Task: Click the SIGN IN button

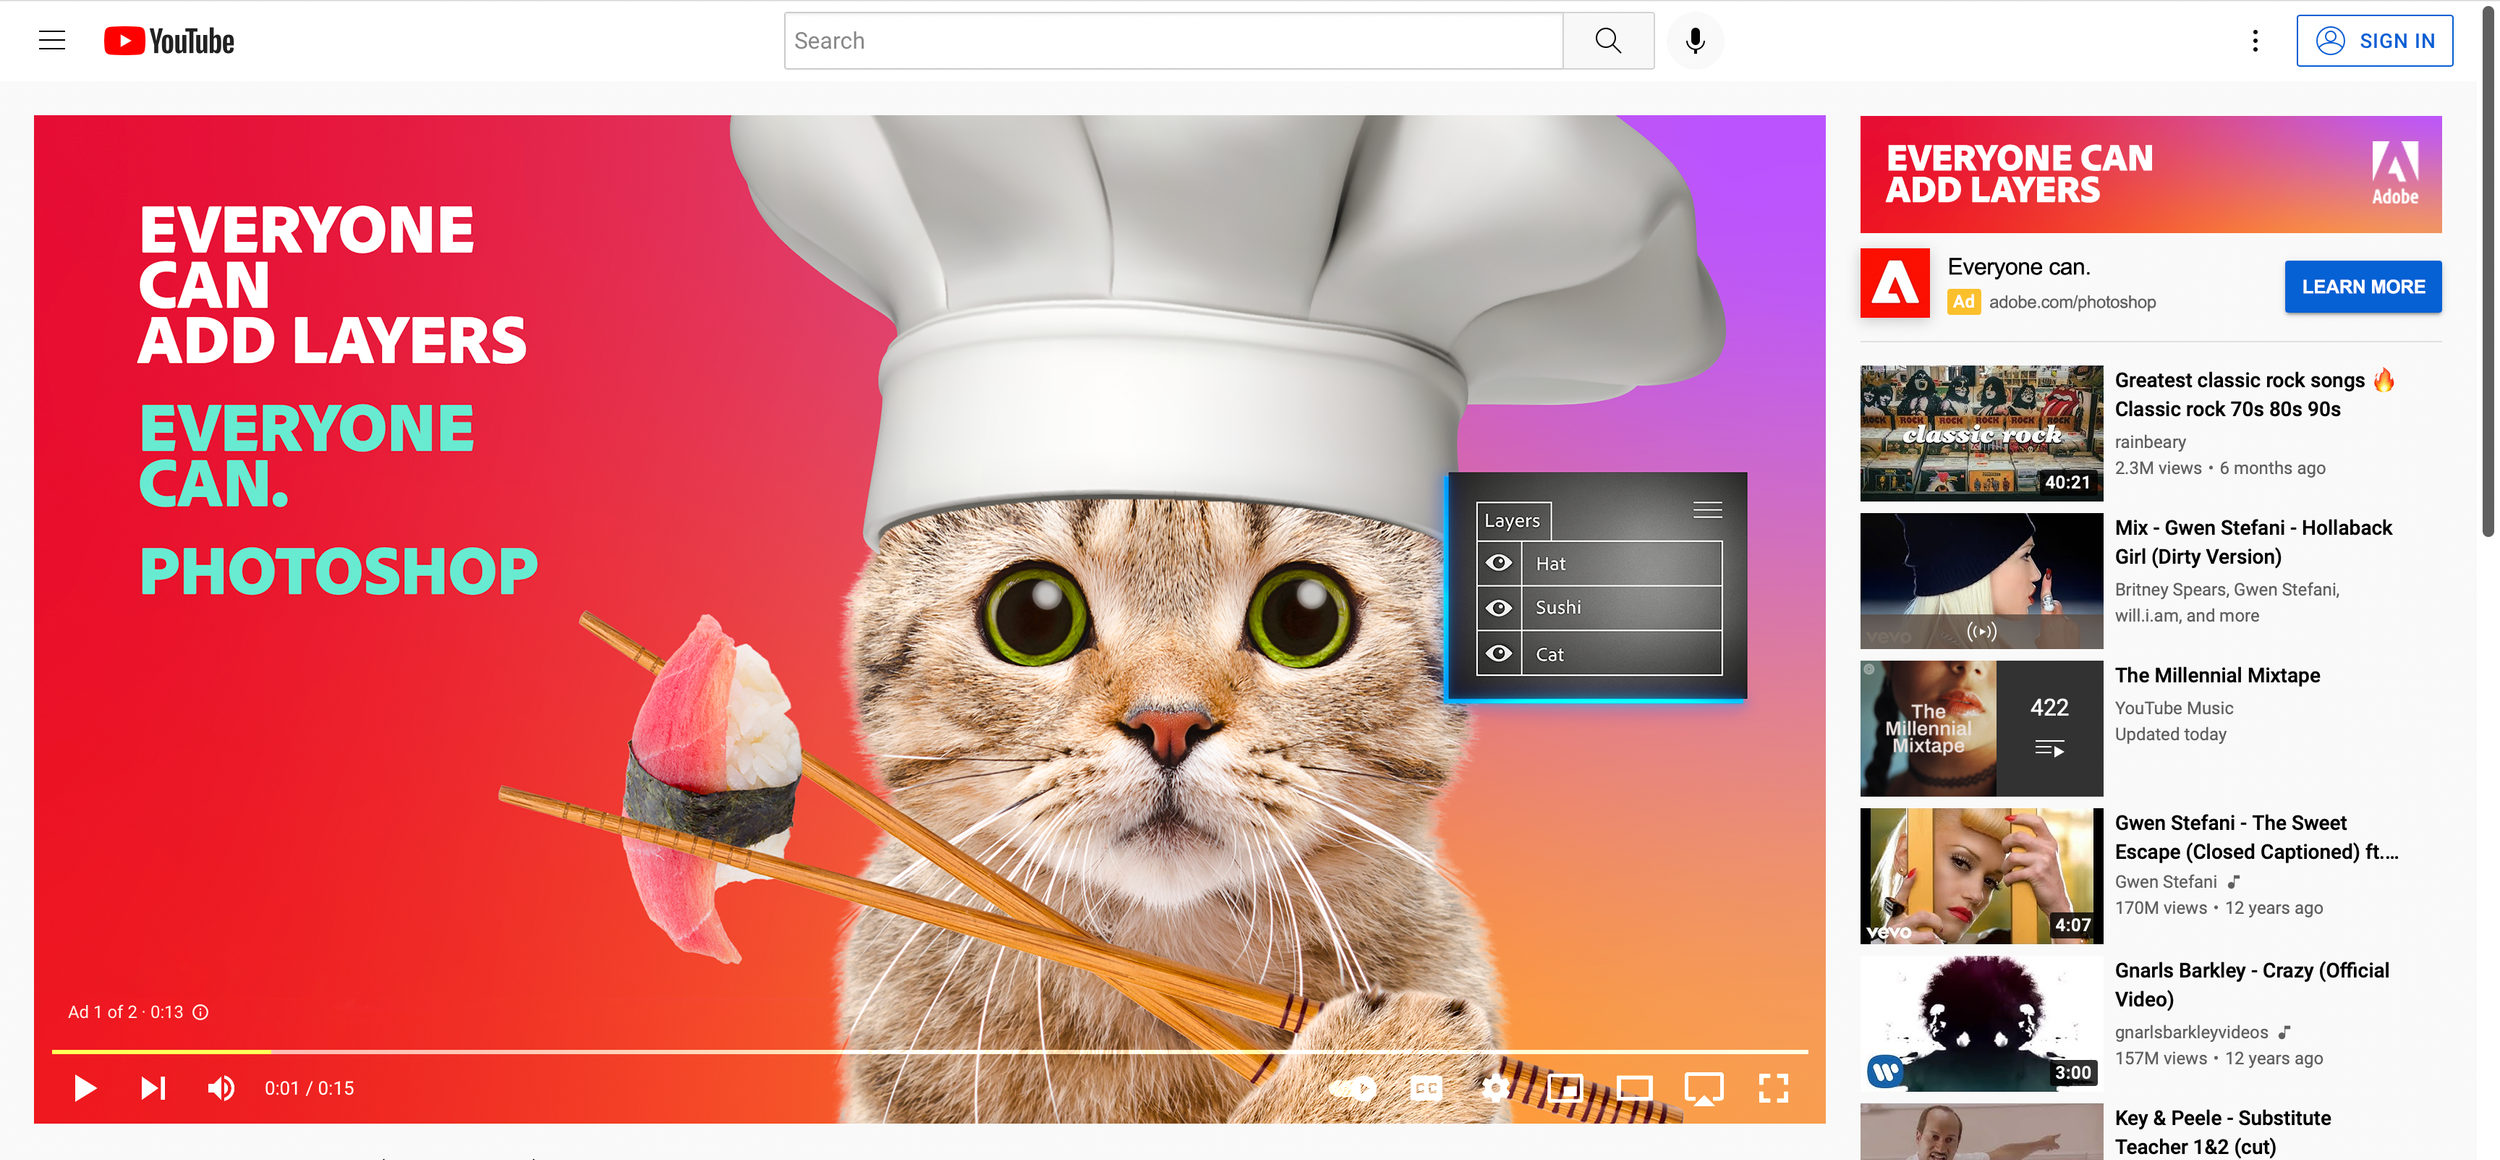Action: pyautogui.click(x=2374, y=41)
